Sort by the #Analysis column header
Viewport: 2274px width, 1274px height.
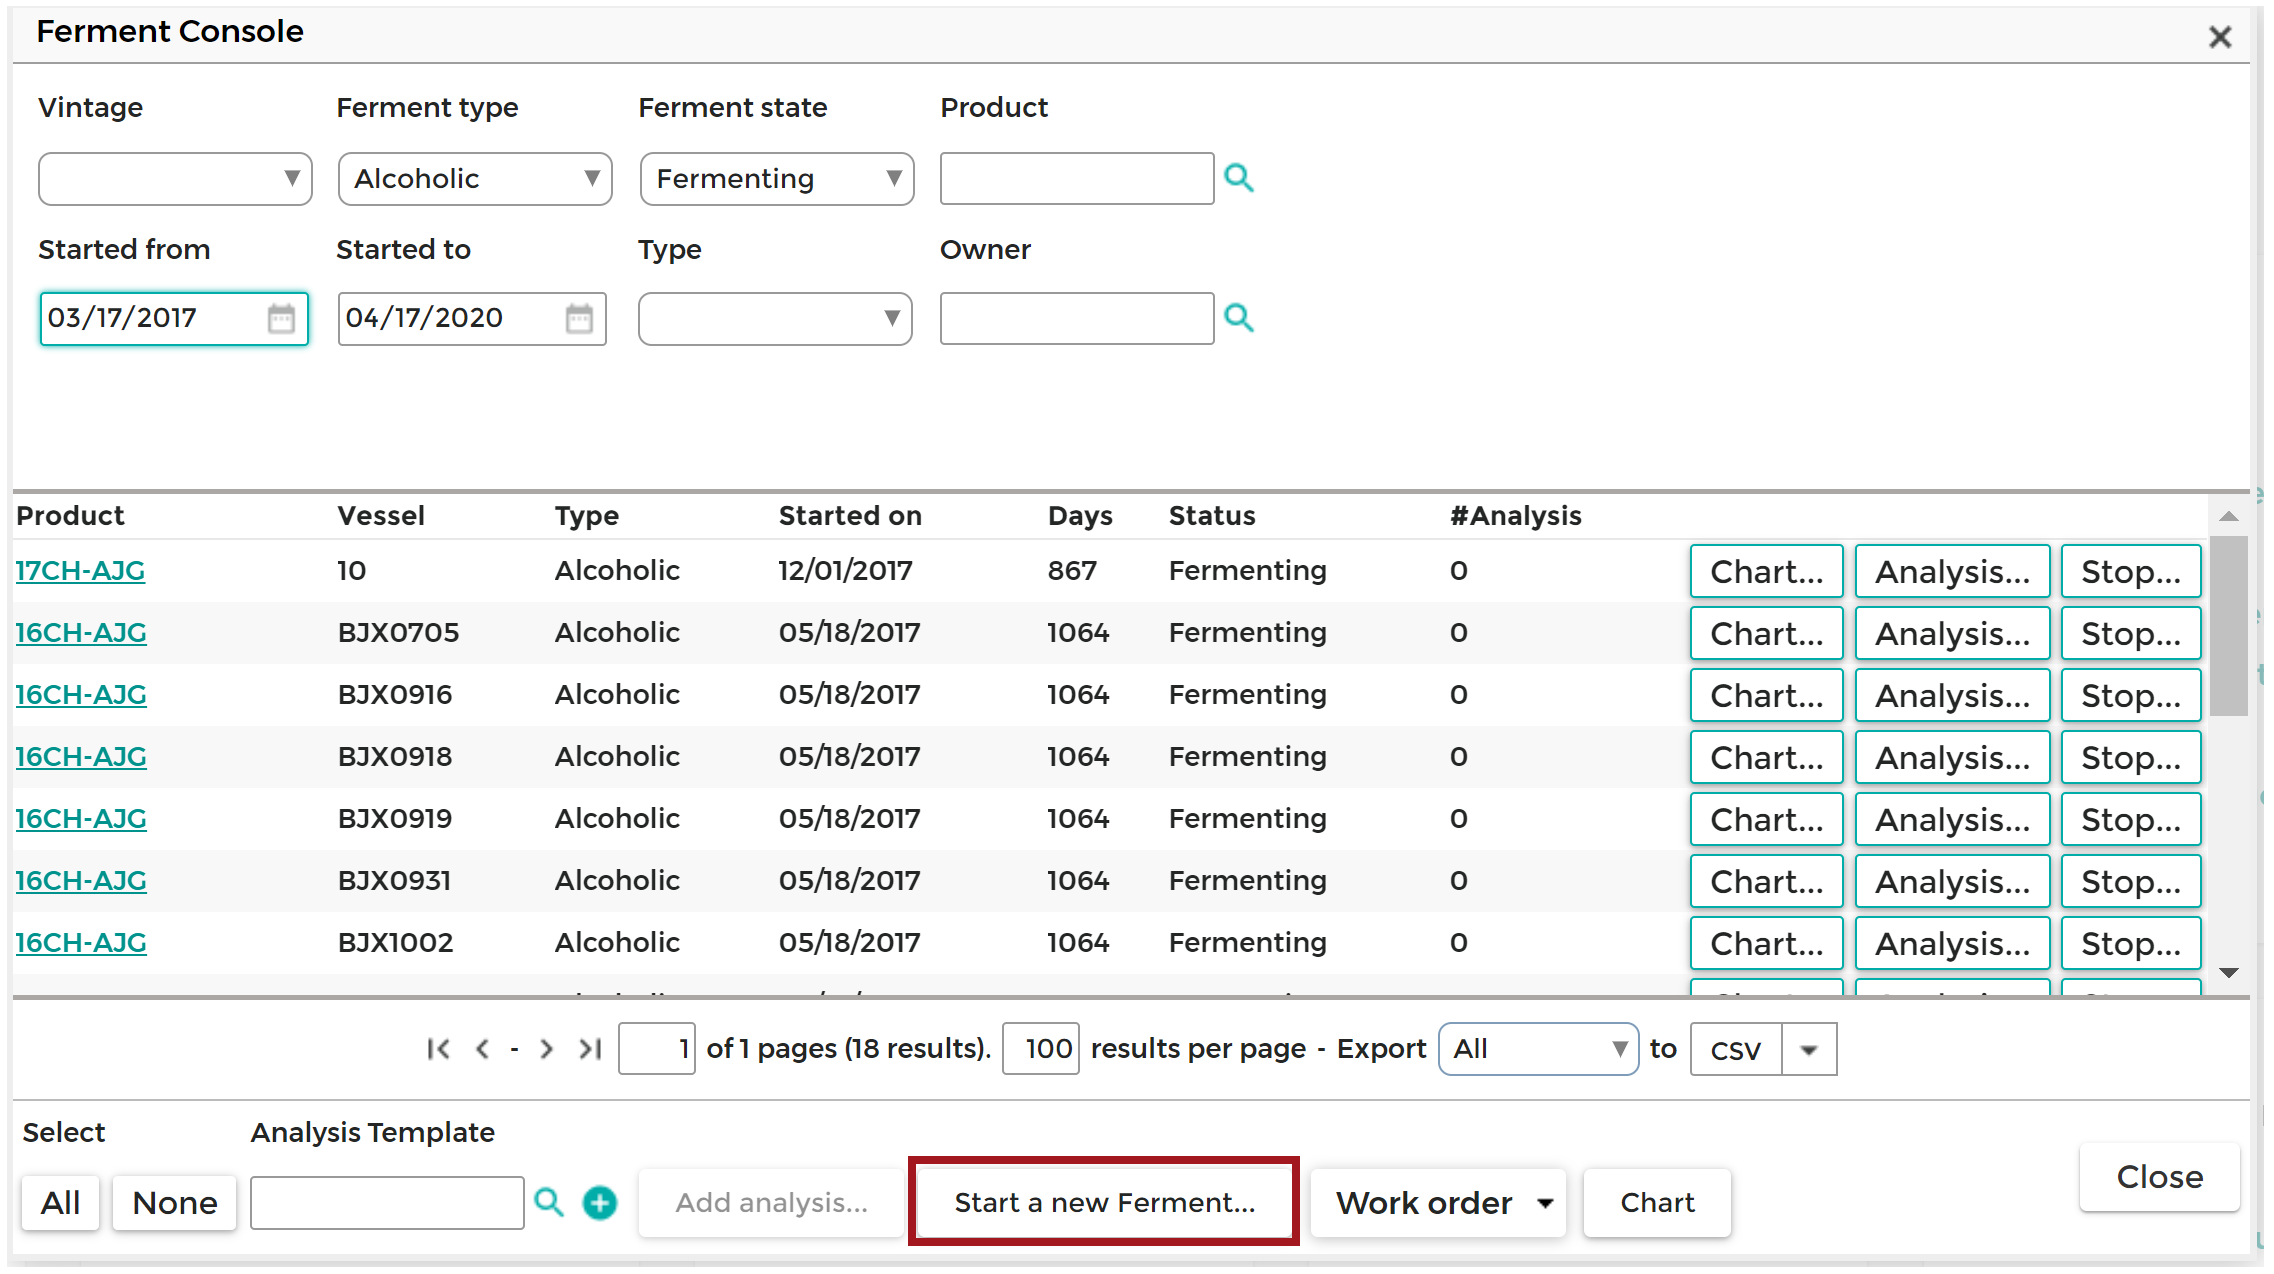[x=1516, y=515]
